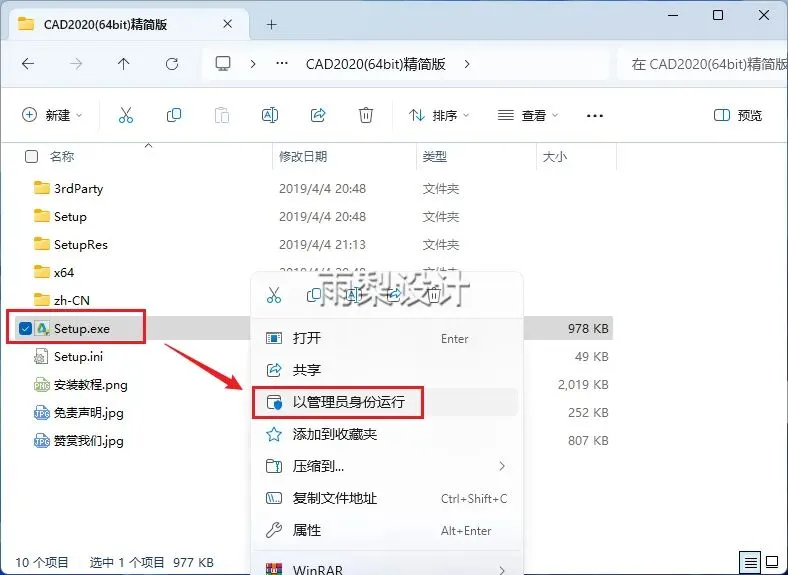The height and width of the screenshot is (575, 788).
Task: Click the Copy icon in context menu
Action: pyautogui.click(x=314, y=295)
